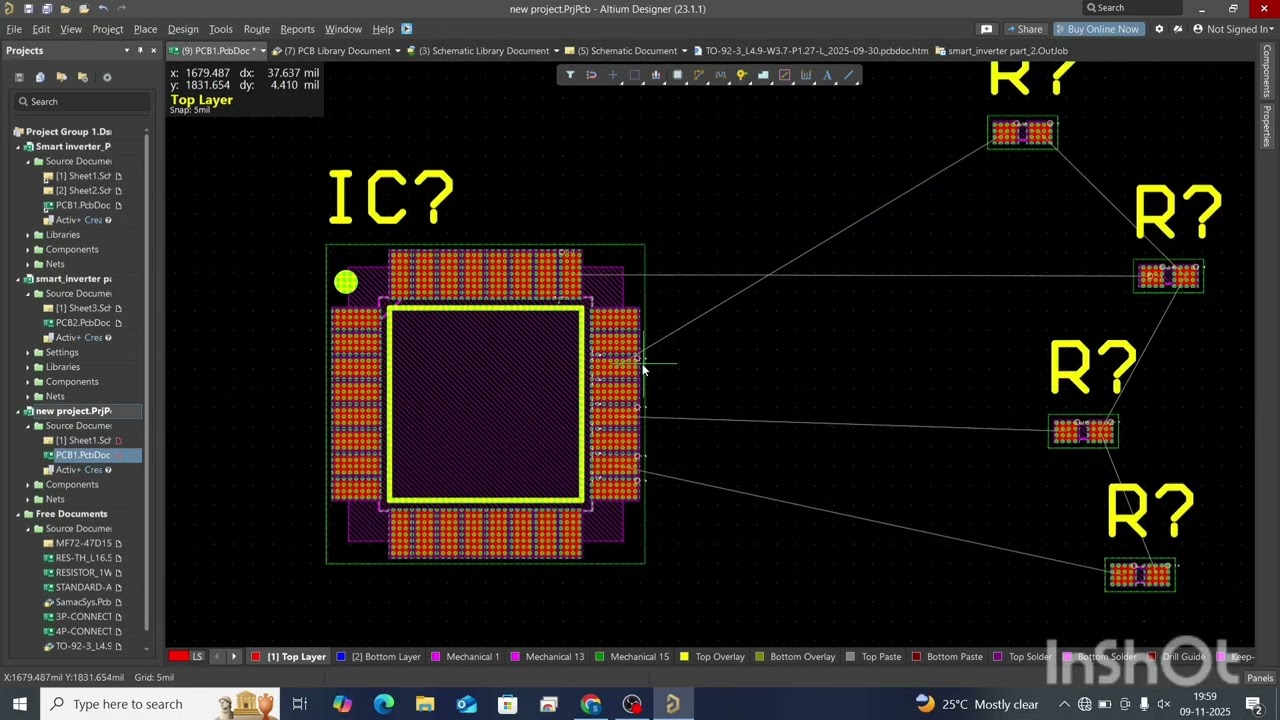Viewport: 1280px width, 720px height.
Task: Open Notifications icon near Share
Action: (x=986, y=29)
